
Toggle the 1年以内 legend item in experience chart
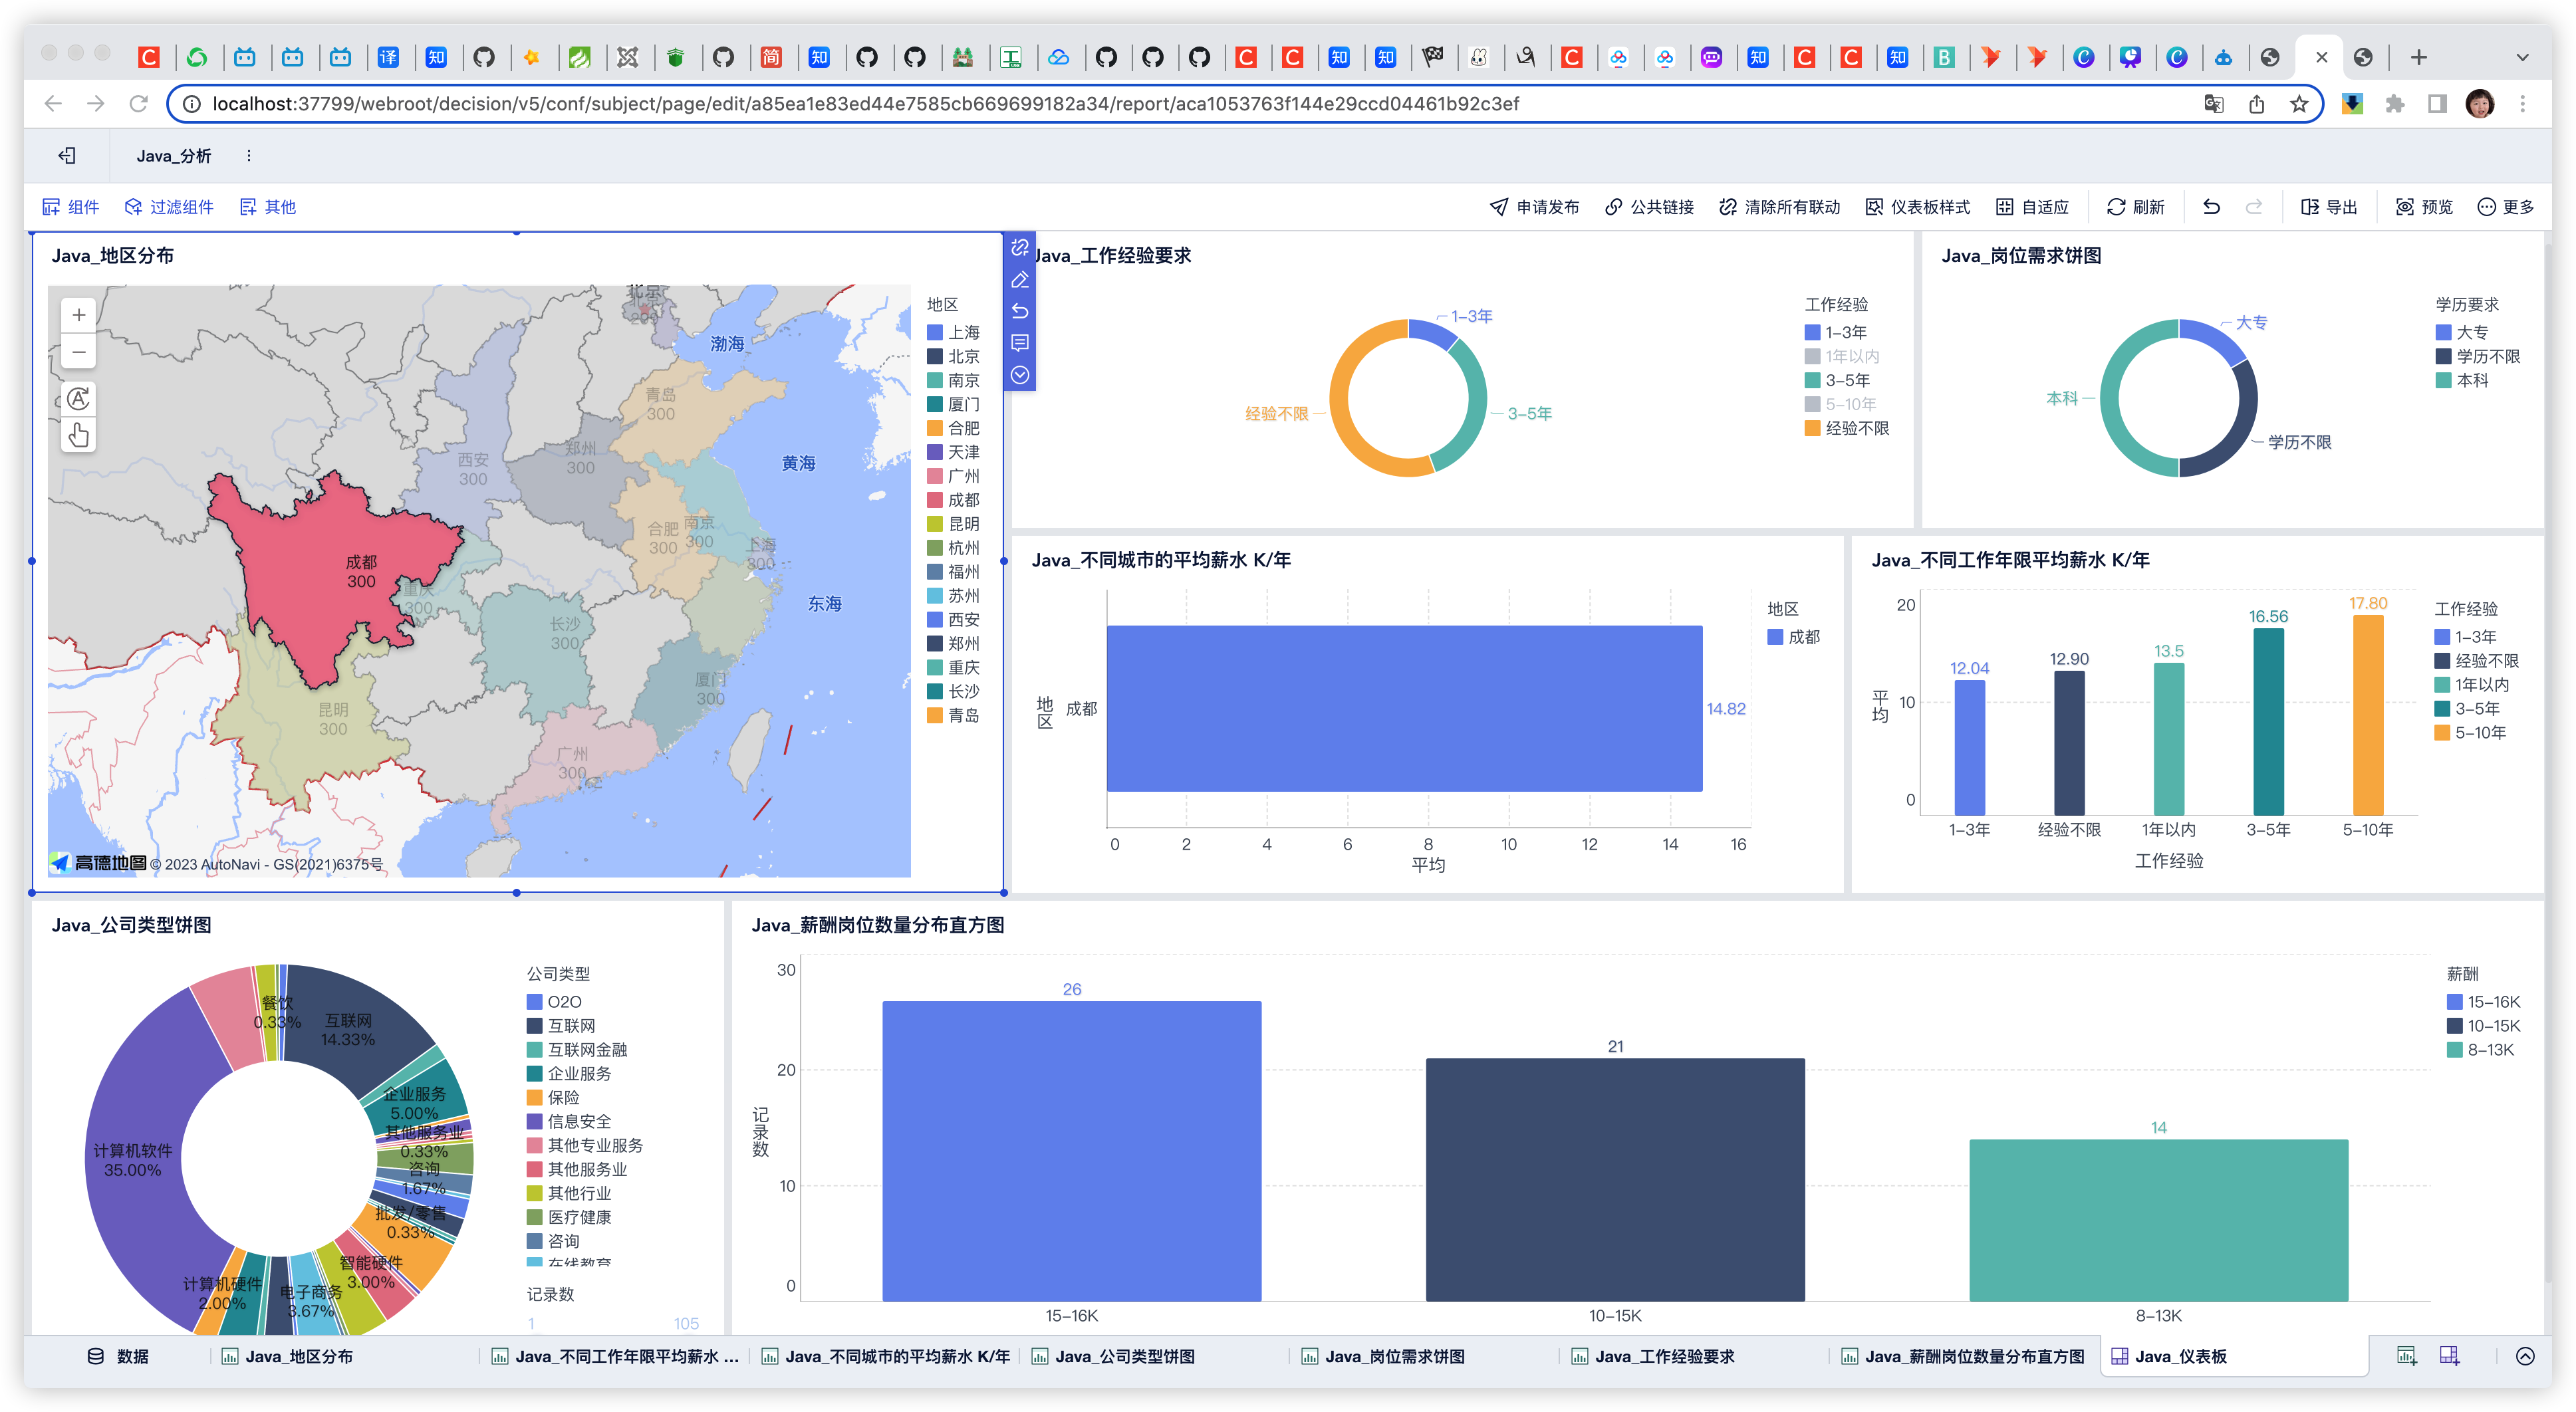tap(1851, 356)
